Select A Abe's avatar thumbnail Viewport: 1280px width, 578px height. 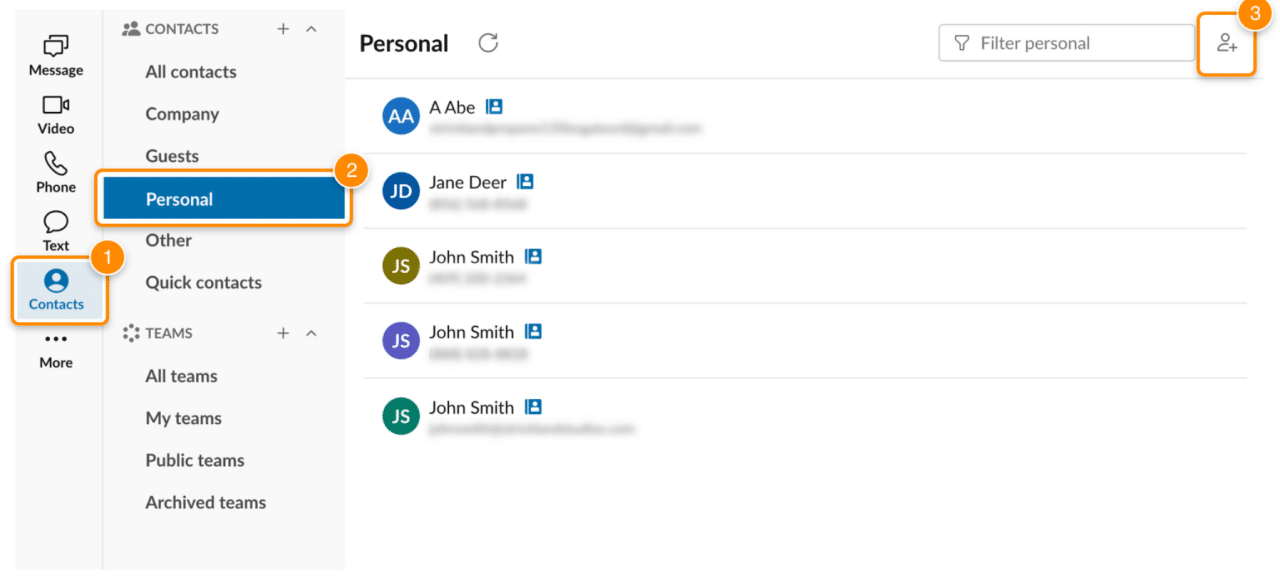(x=400, y=116)
